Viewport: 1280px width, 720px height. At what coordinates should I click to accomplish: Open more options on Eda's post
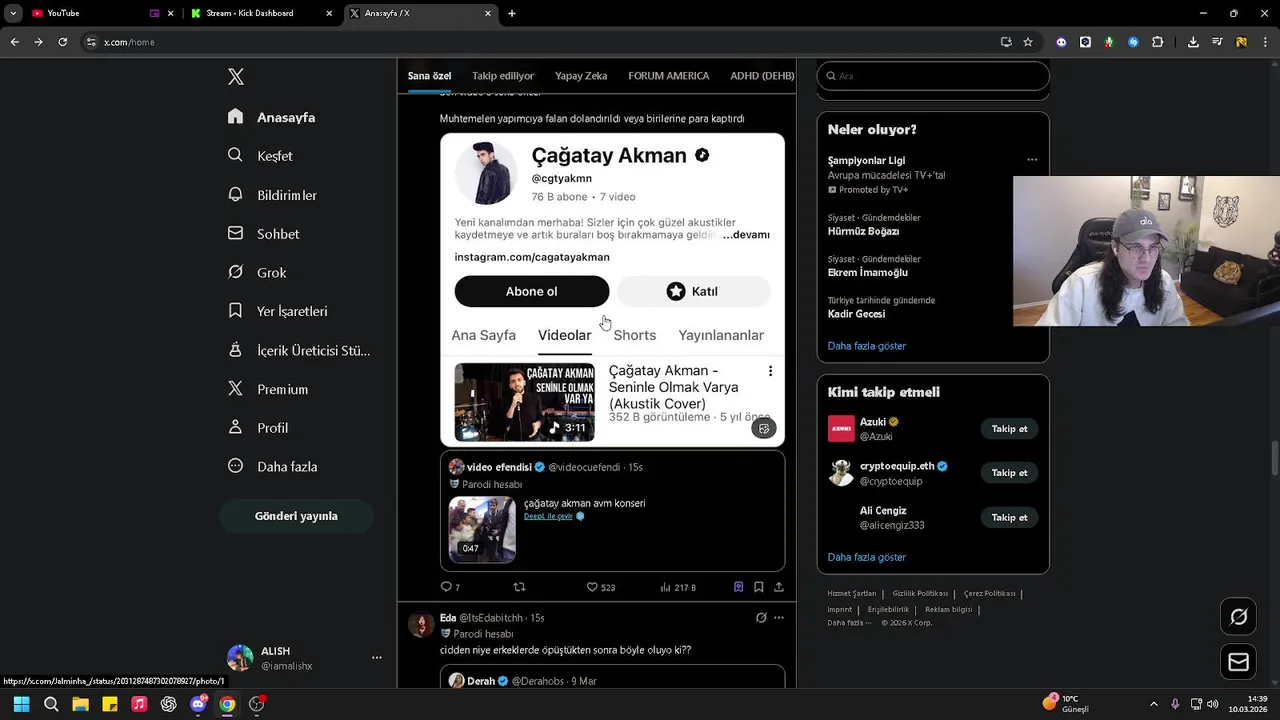[x=779, y=618]
